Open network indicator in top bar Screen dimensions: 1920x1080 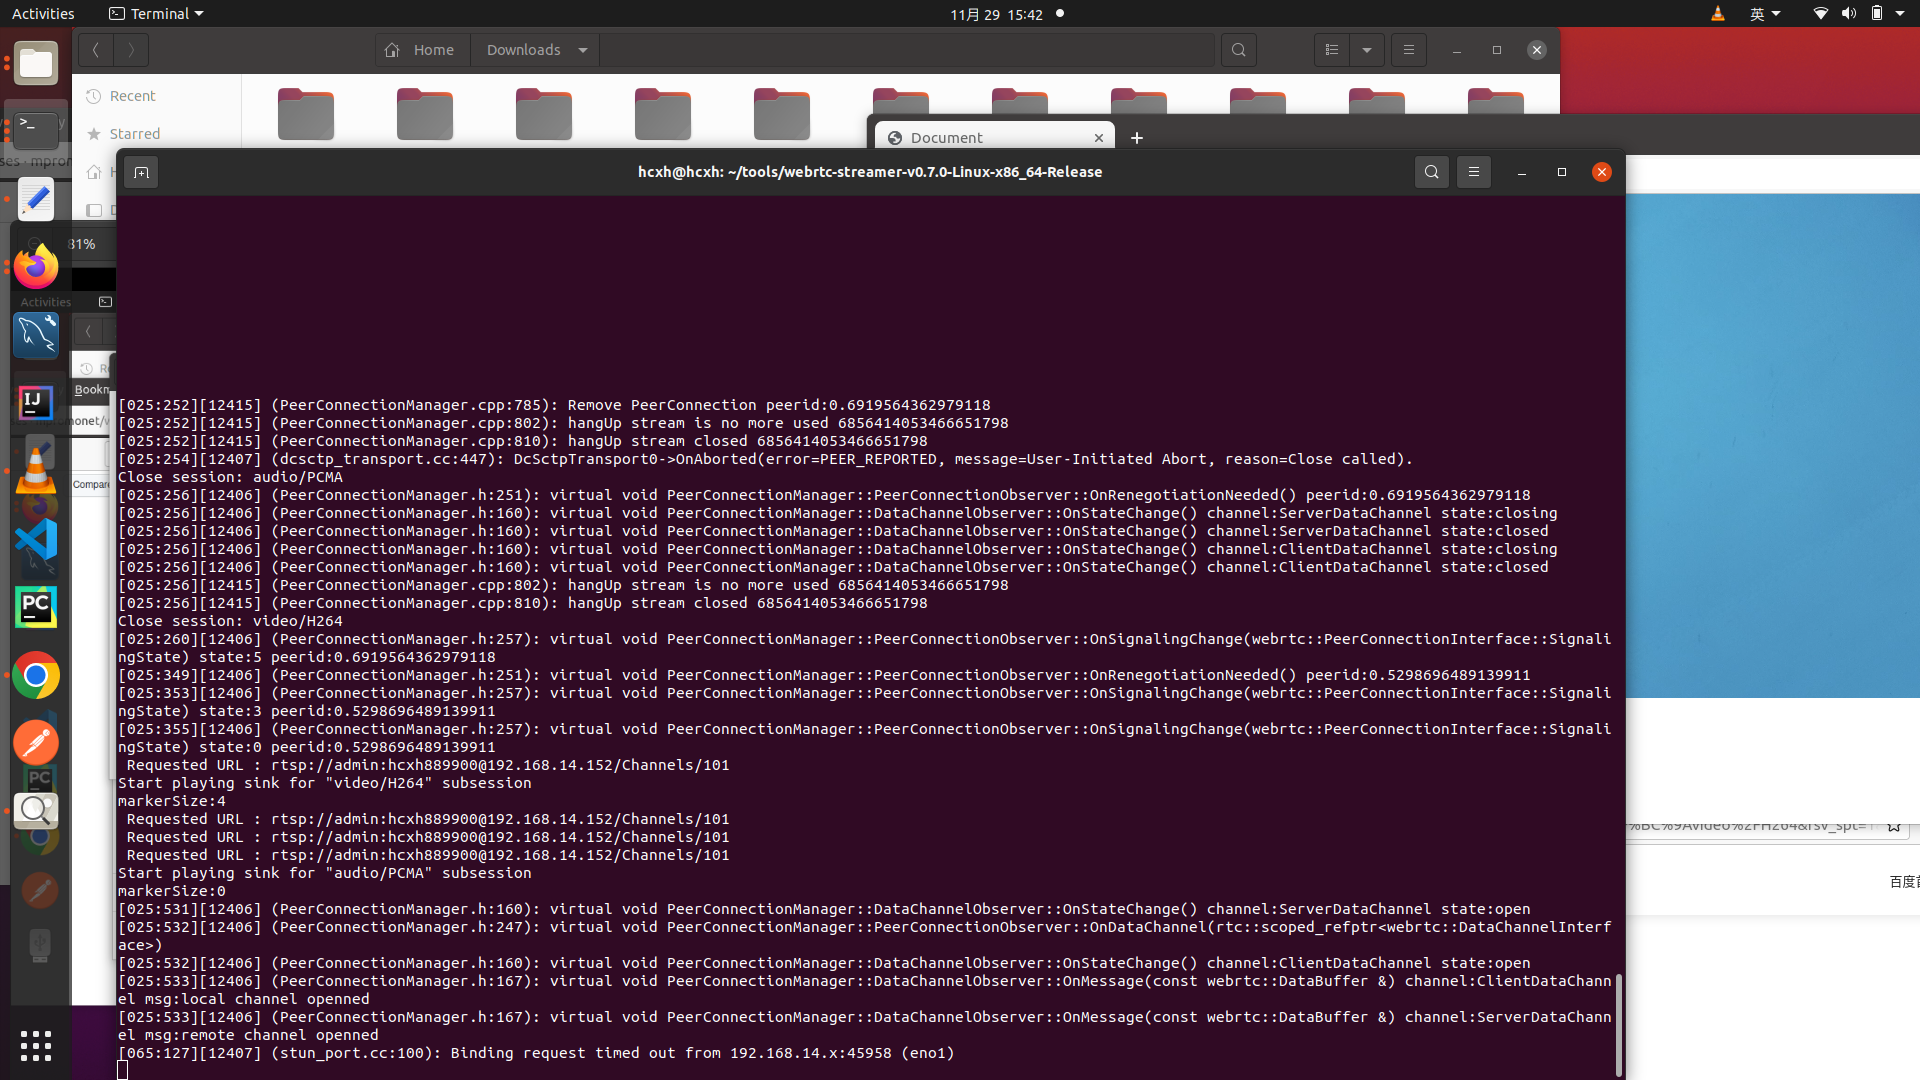click(x=1821, y=14)
